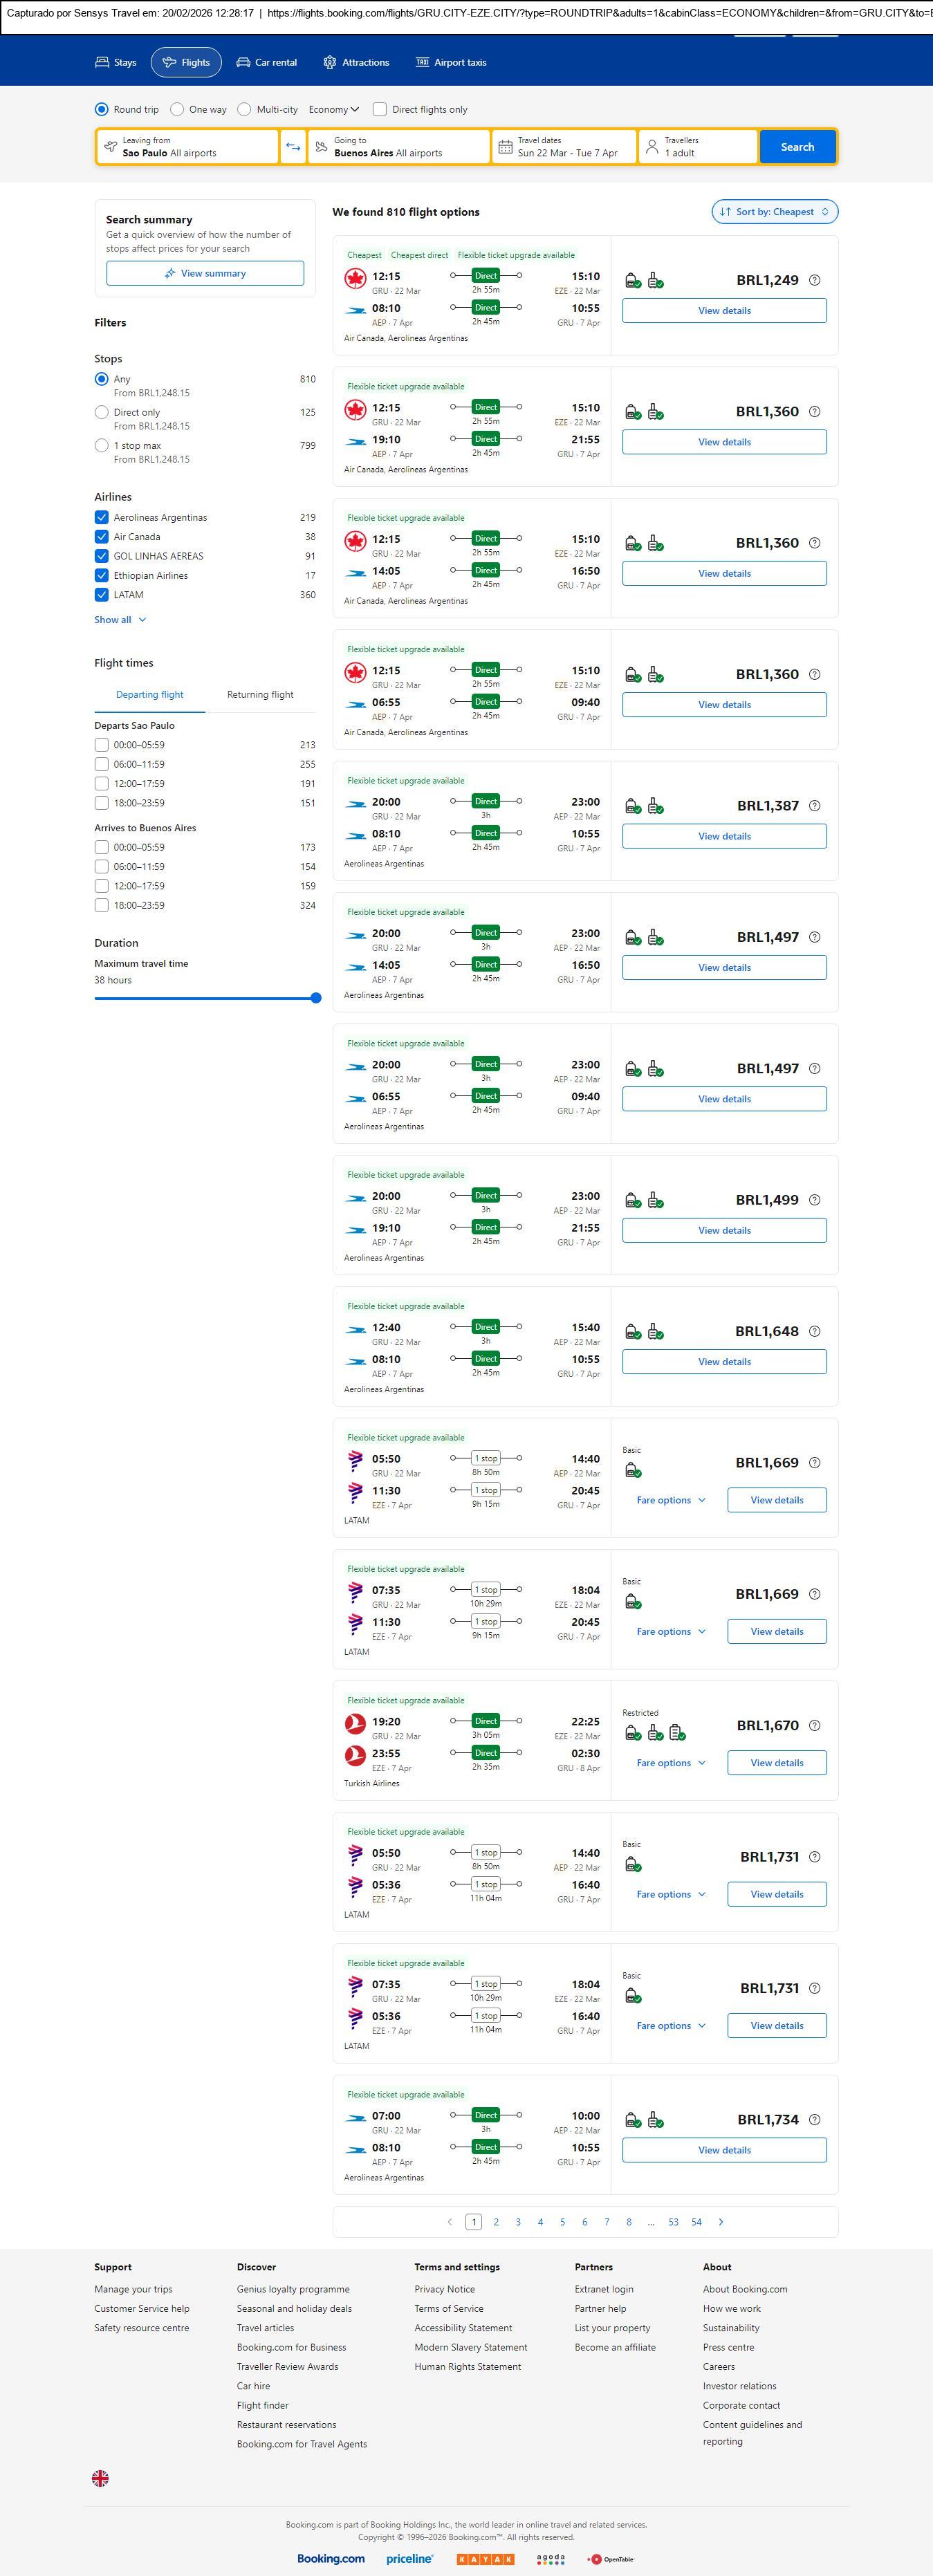The width and height of the screenshot is (933, 2576).
Task: Select the One way radio button
Action: (x=177, y=110)
